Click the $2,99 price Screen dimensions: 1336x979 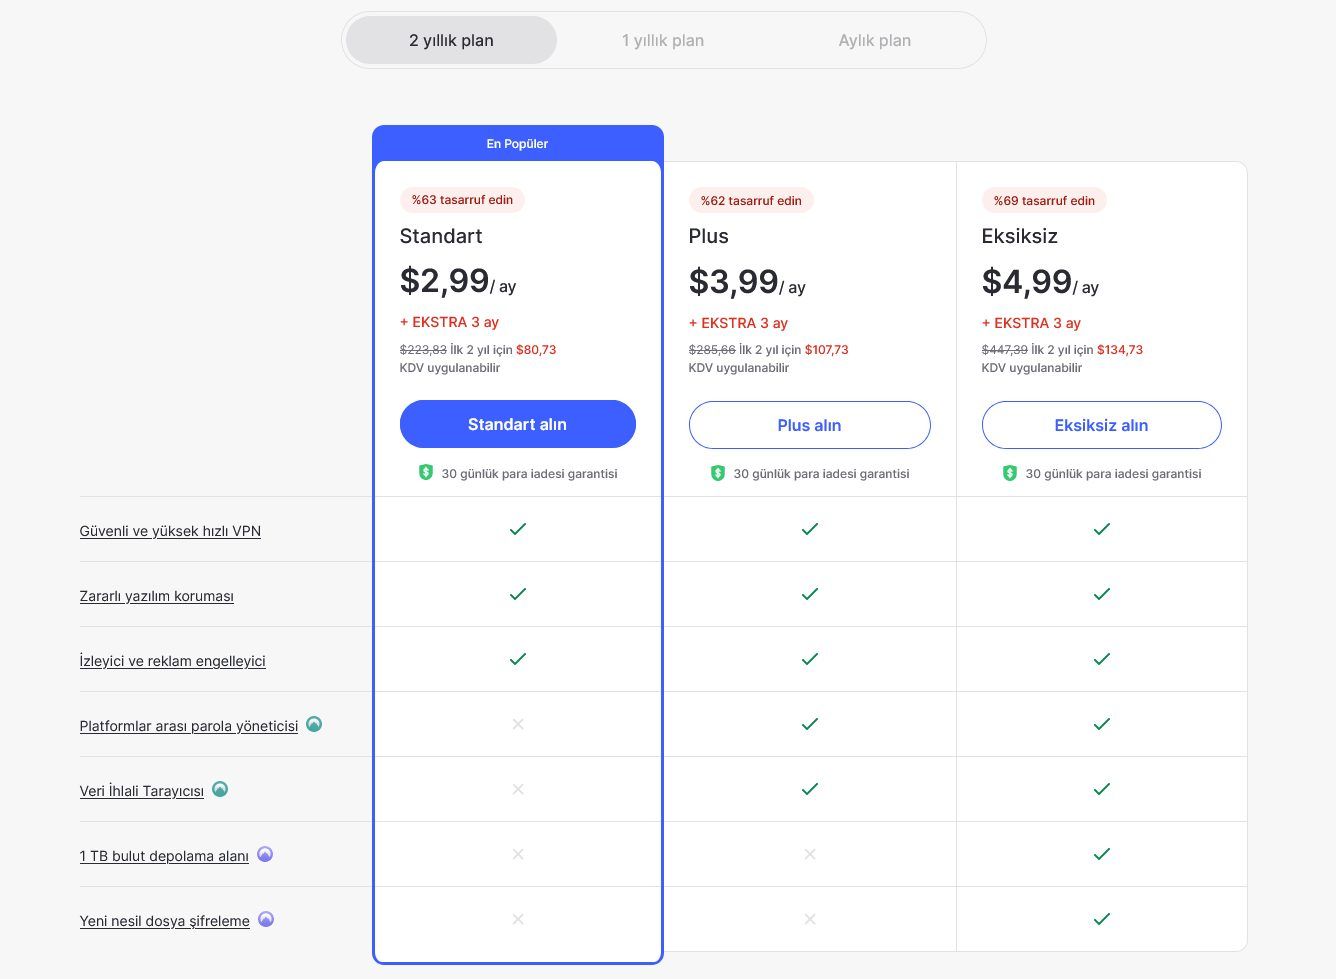point(445,280)
